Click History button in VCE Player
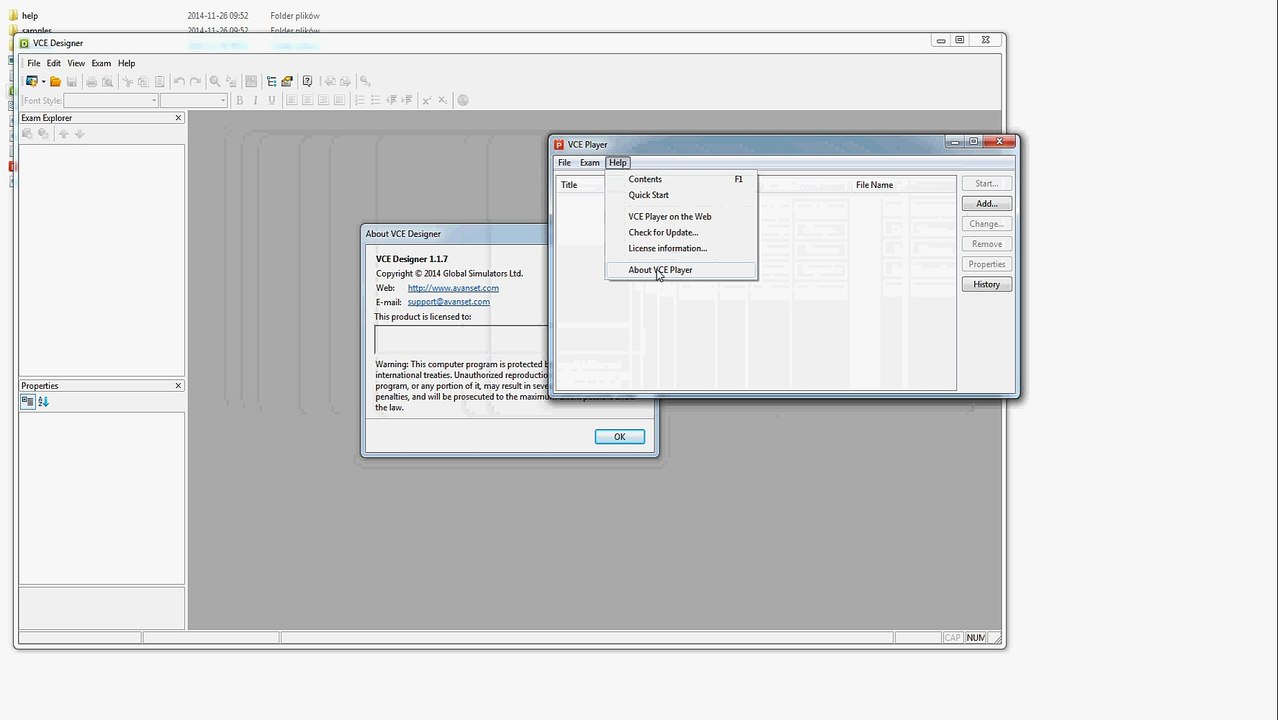Image resolution: width=1278 pixels, height=720 pixels. [x=987, y=284]
